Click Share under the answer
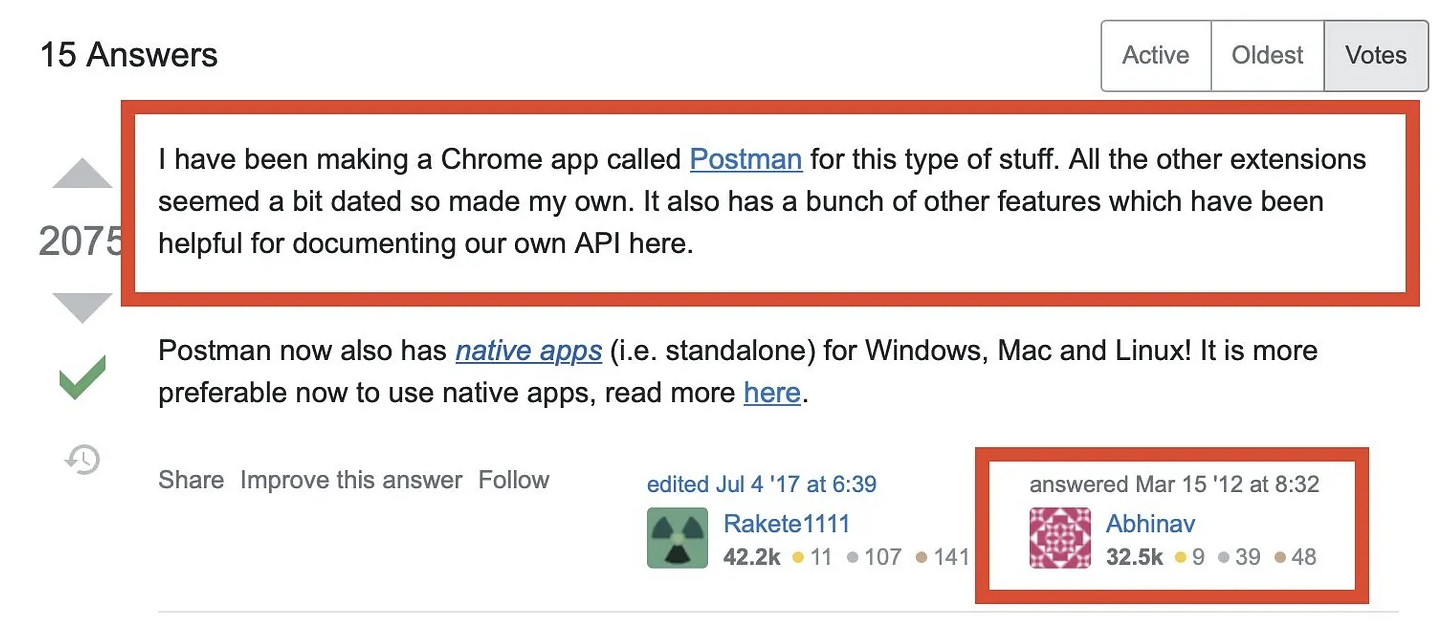The width and height of the screenshot is (1452, 632). 191,480
